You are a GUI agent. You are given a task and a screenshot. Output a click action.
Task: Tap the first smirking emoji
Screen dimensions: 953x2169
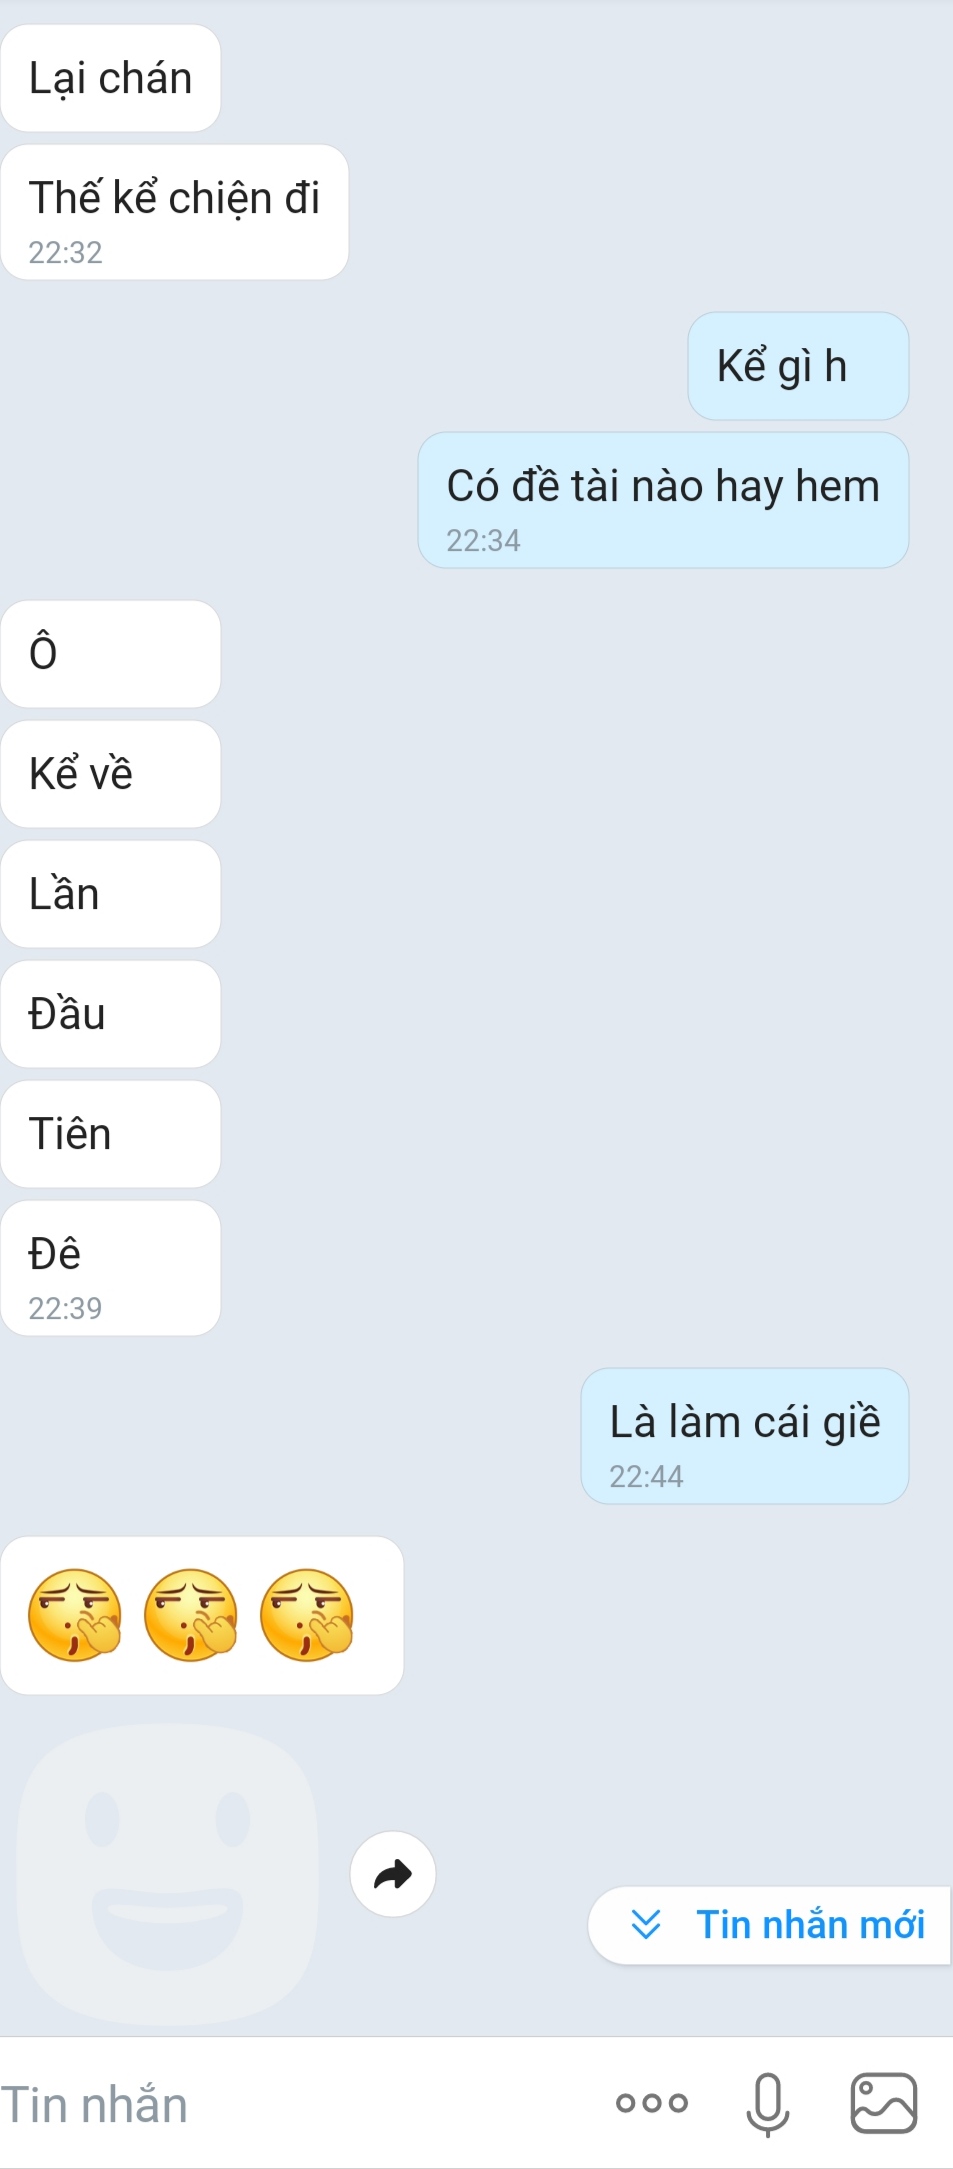pos(75,1615)
